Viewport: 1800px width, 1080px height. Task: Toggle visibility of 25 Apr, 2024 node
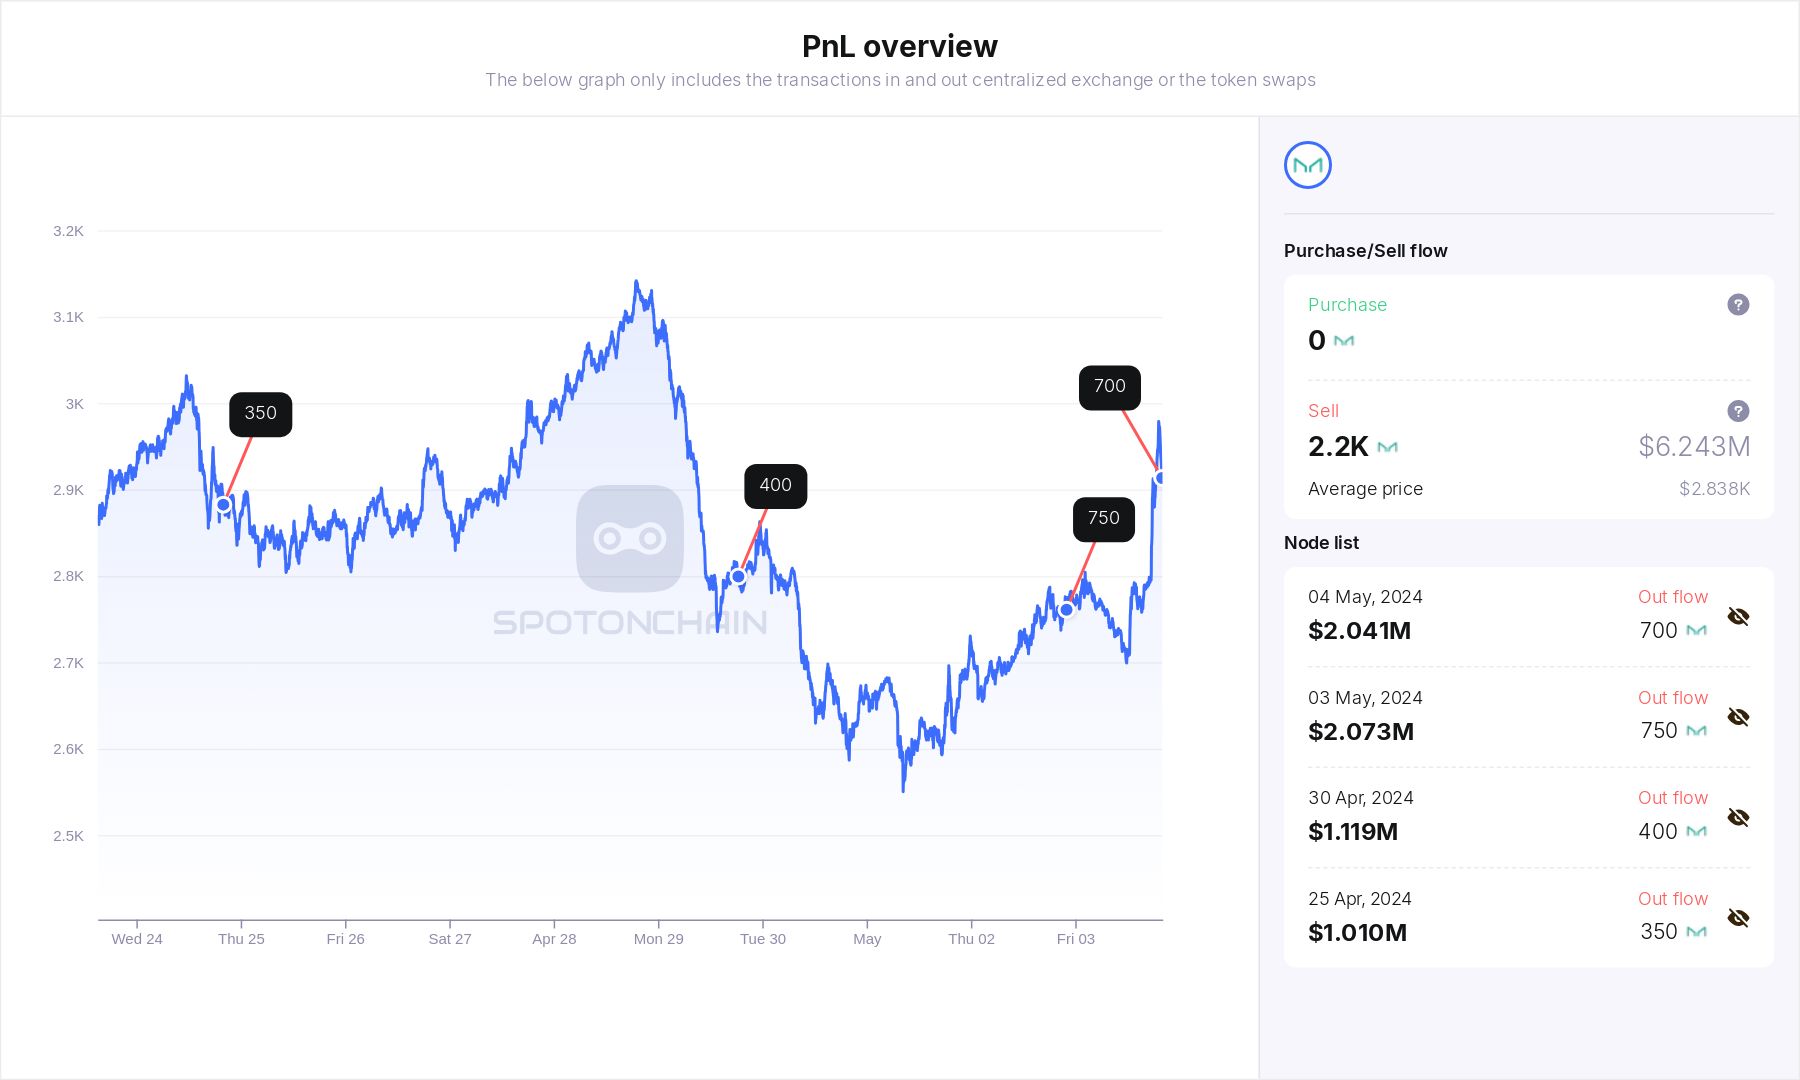pyautogui.click(x=1738, y=918)
